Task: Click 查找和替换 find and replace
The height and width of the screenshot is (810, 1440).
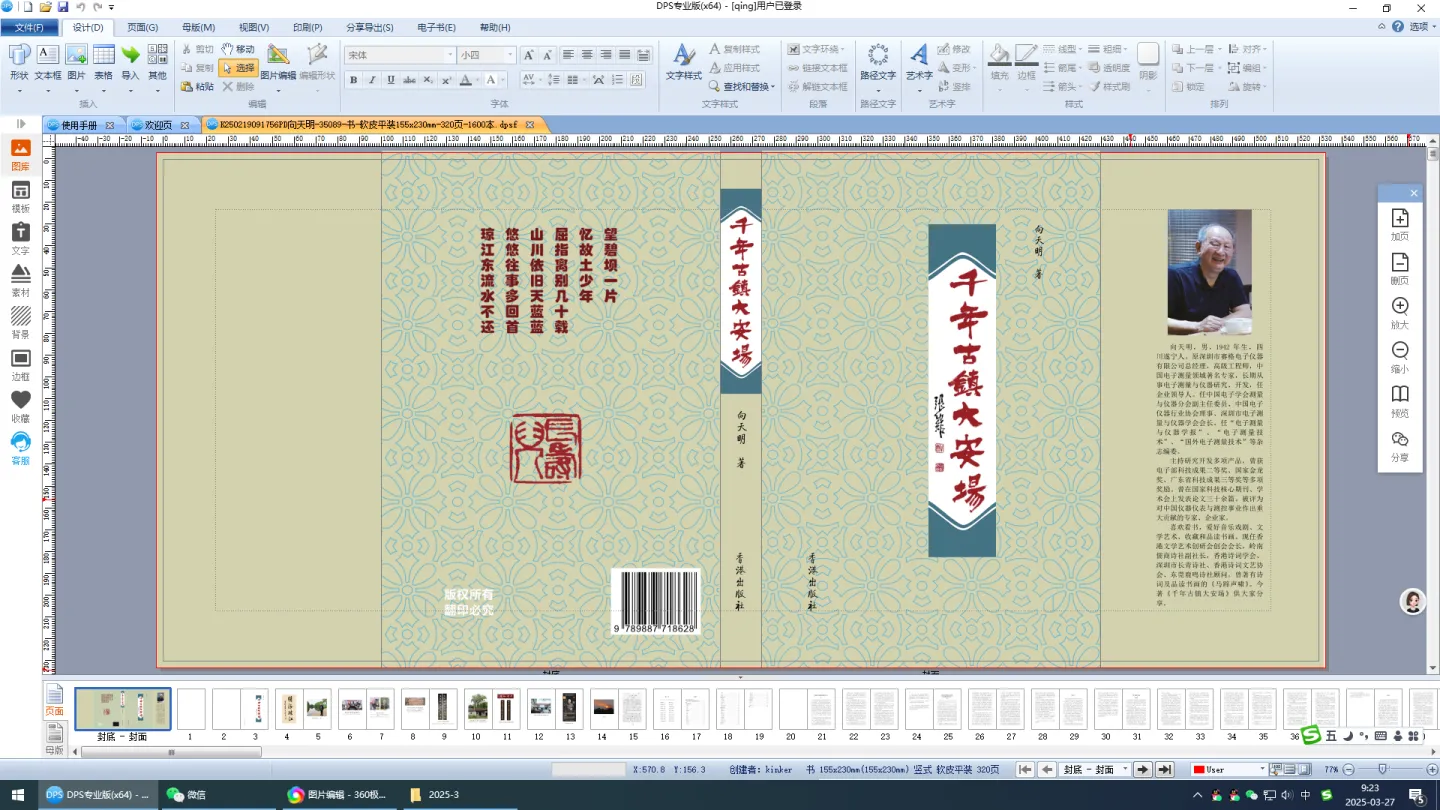Action: point(742,87)
